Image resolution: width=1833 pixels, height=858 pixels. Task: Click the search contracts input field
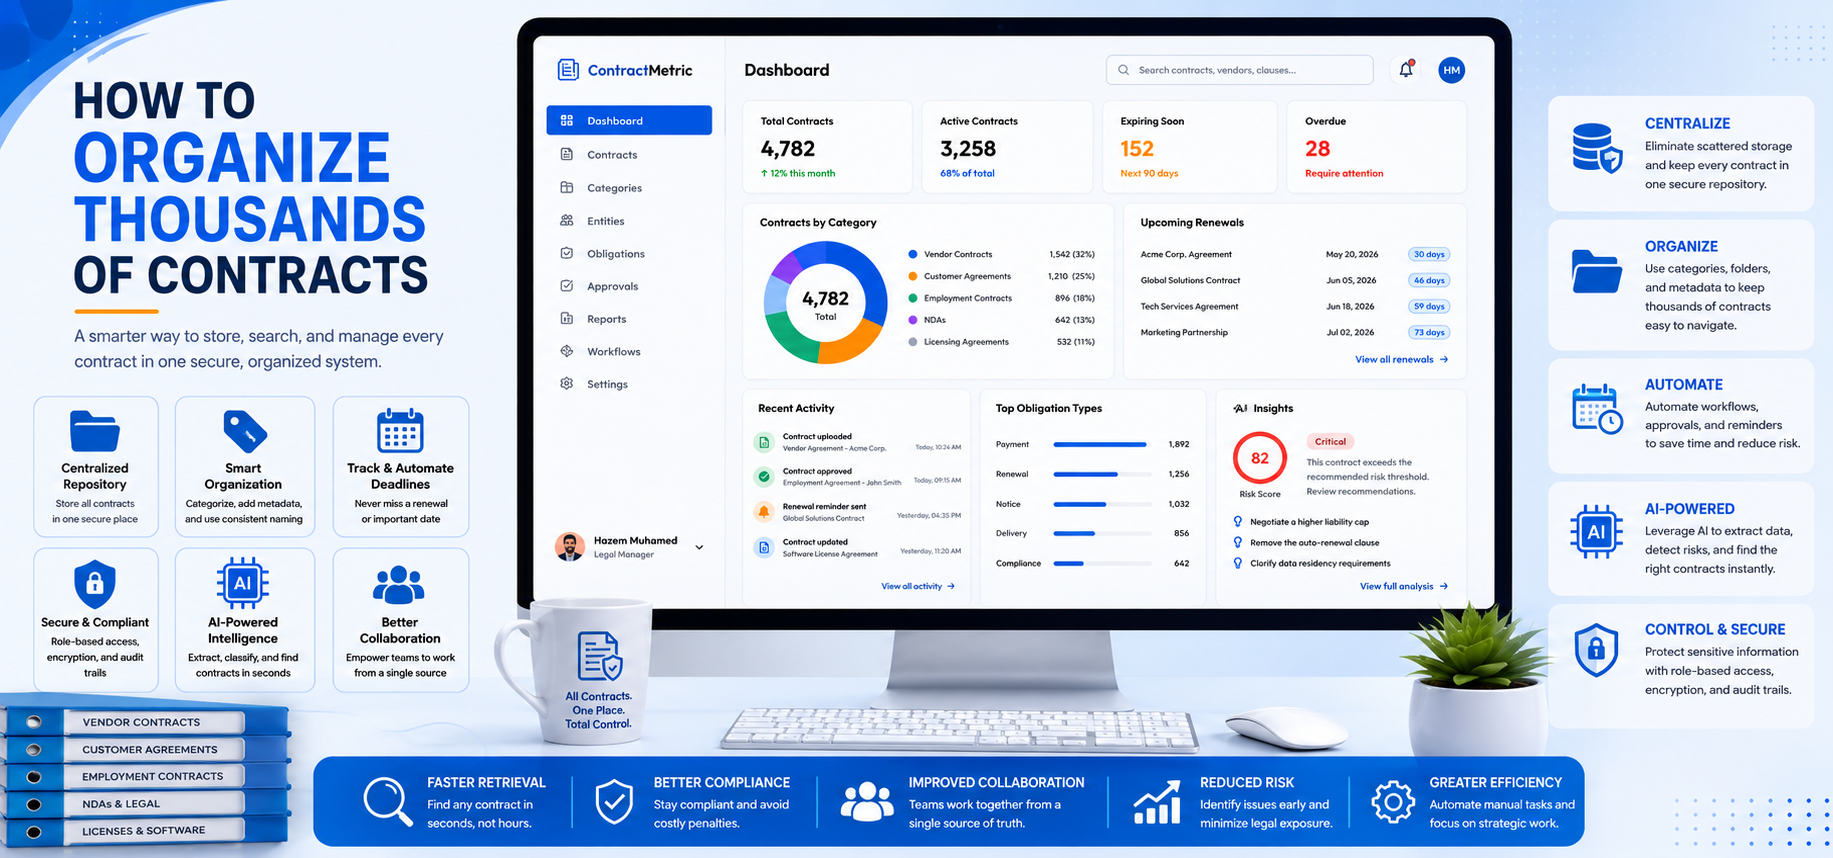(1239, 70)
